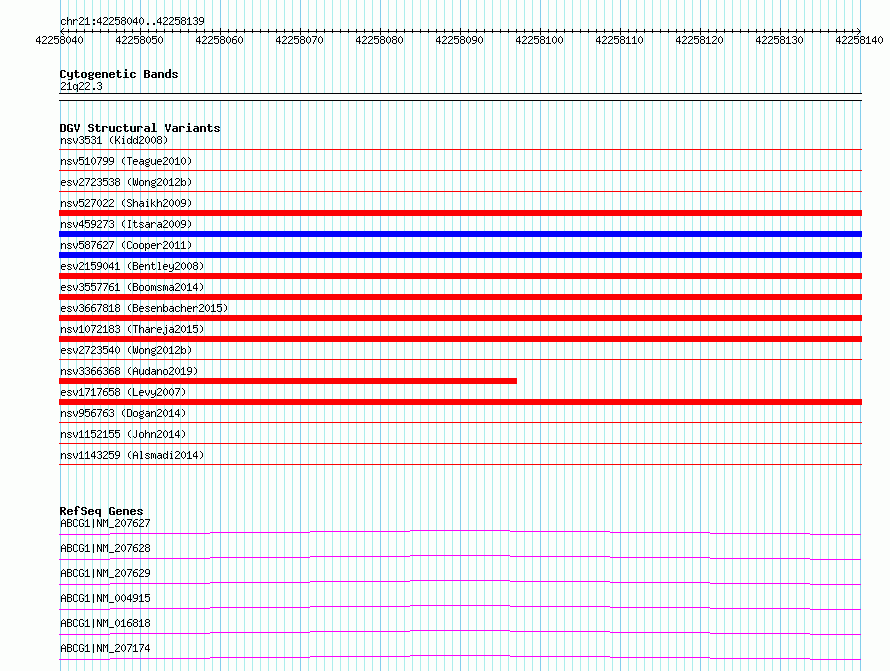Click ruler position 42258060

tap(219, 40)
